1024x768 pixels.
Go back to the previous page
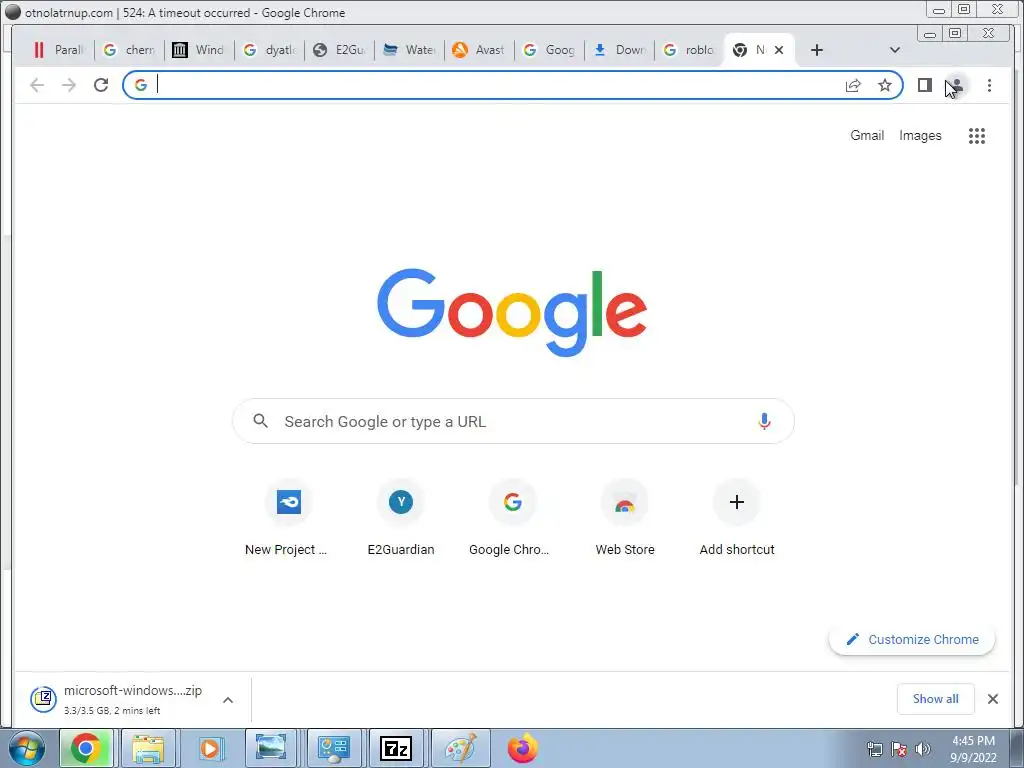[37, 85]
